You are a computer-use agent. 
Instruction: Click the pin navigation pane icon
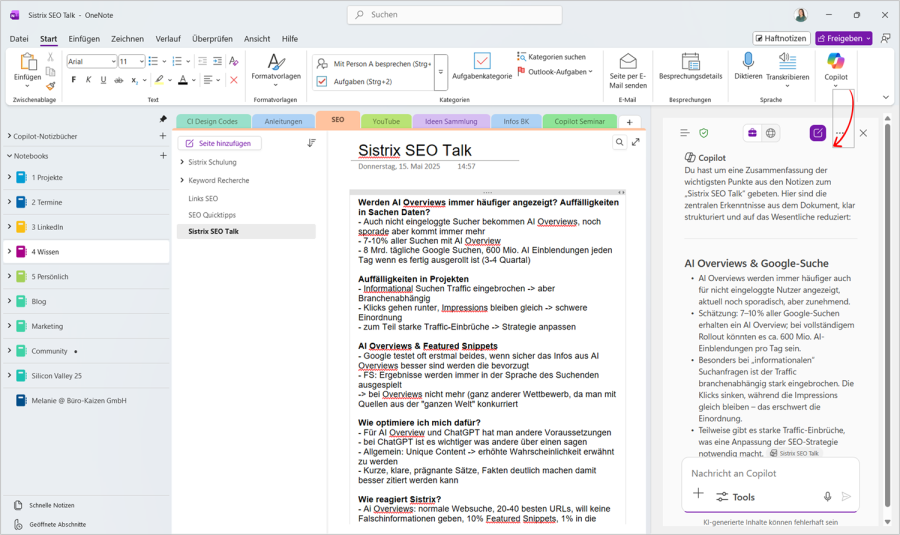163,119
